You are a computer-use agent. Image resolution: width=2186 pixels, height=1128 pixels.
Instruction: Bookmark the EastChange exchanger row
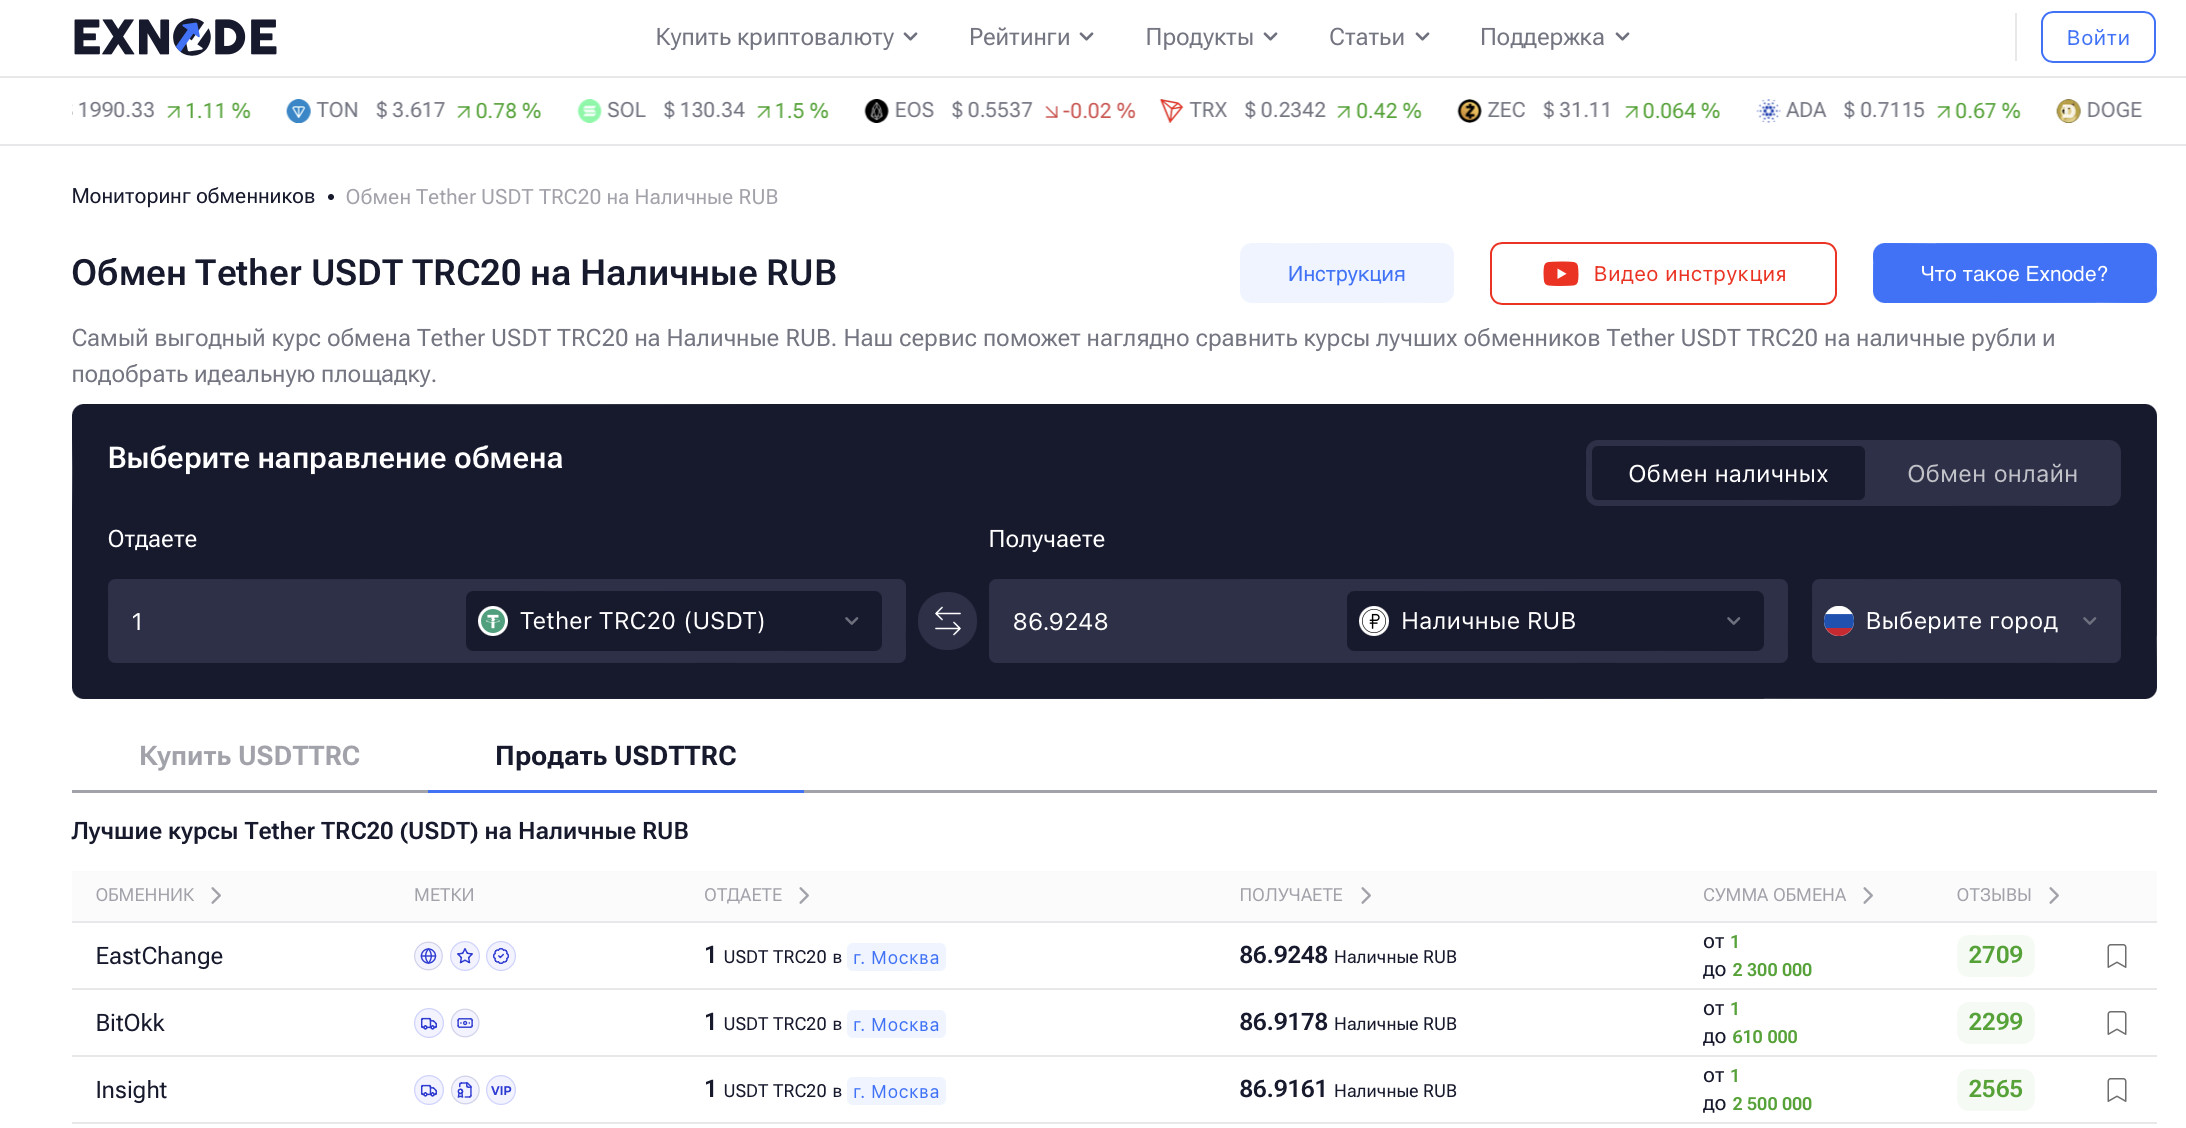(2116, 956)
